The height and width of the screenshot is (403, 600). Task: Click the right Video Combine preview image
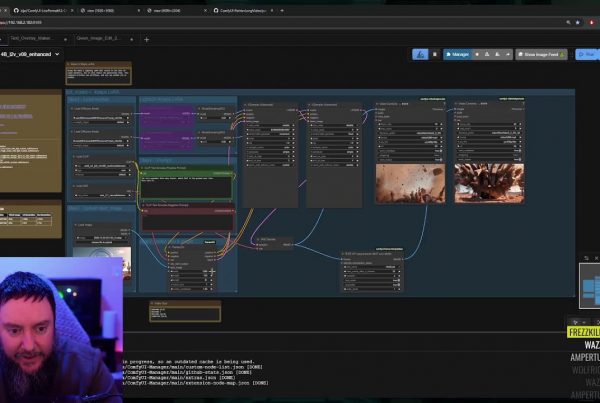(488, 183)
